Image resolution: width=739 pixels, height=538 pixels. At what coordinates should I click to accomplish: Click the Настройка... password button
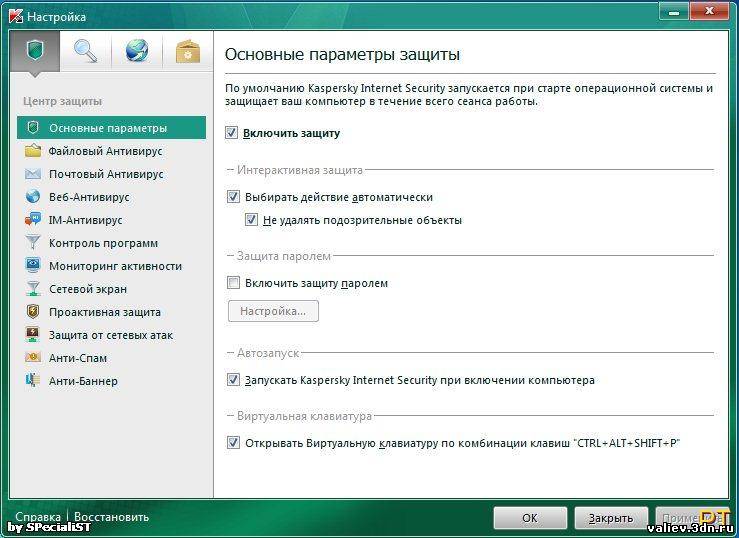(273, 311)
